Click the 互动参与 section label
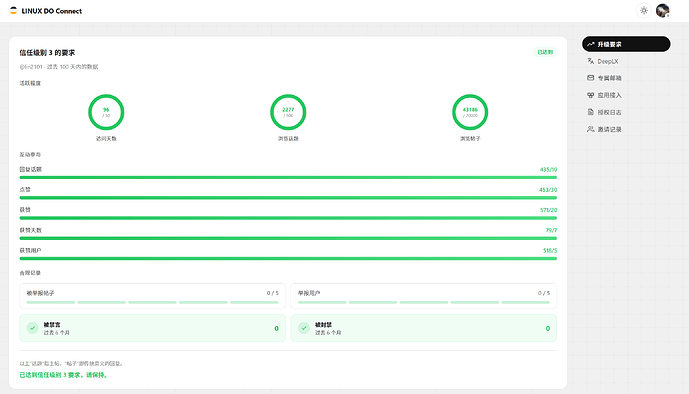689x394 pixels. [30, 155]
